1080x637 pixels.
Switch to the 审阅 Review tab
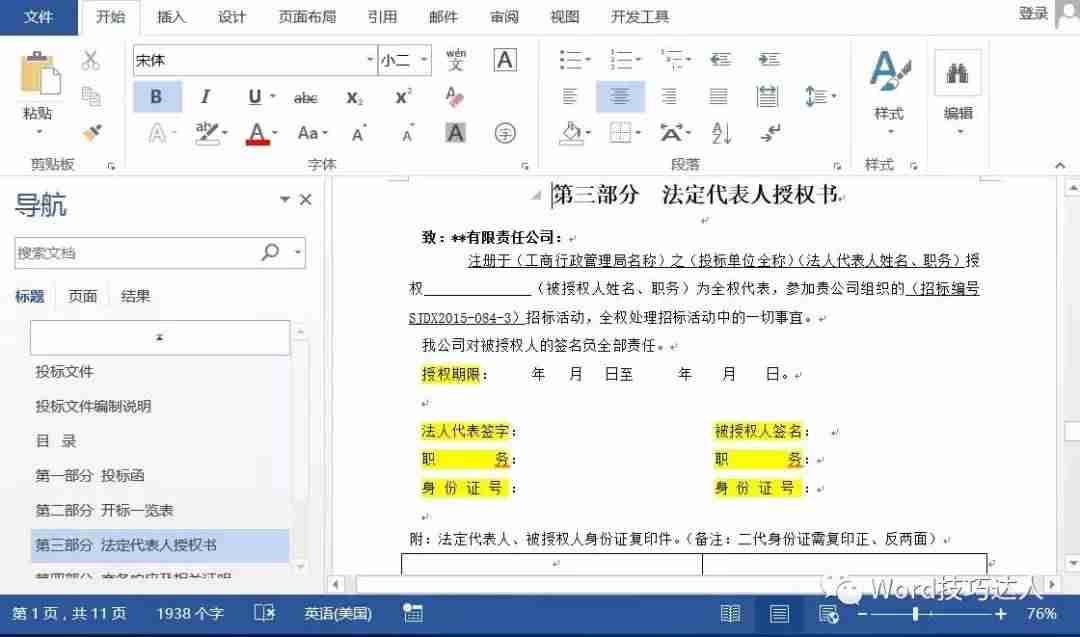click(x=504, y=17)
